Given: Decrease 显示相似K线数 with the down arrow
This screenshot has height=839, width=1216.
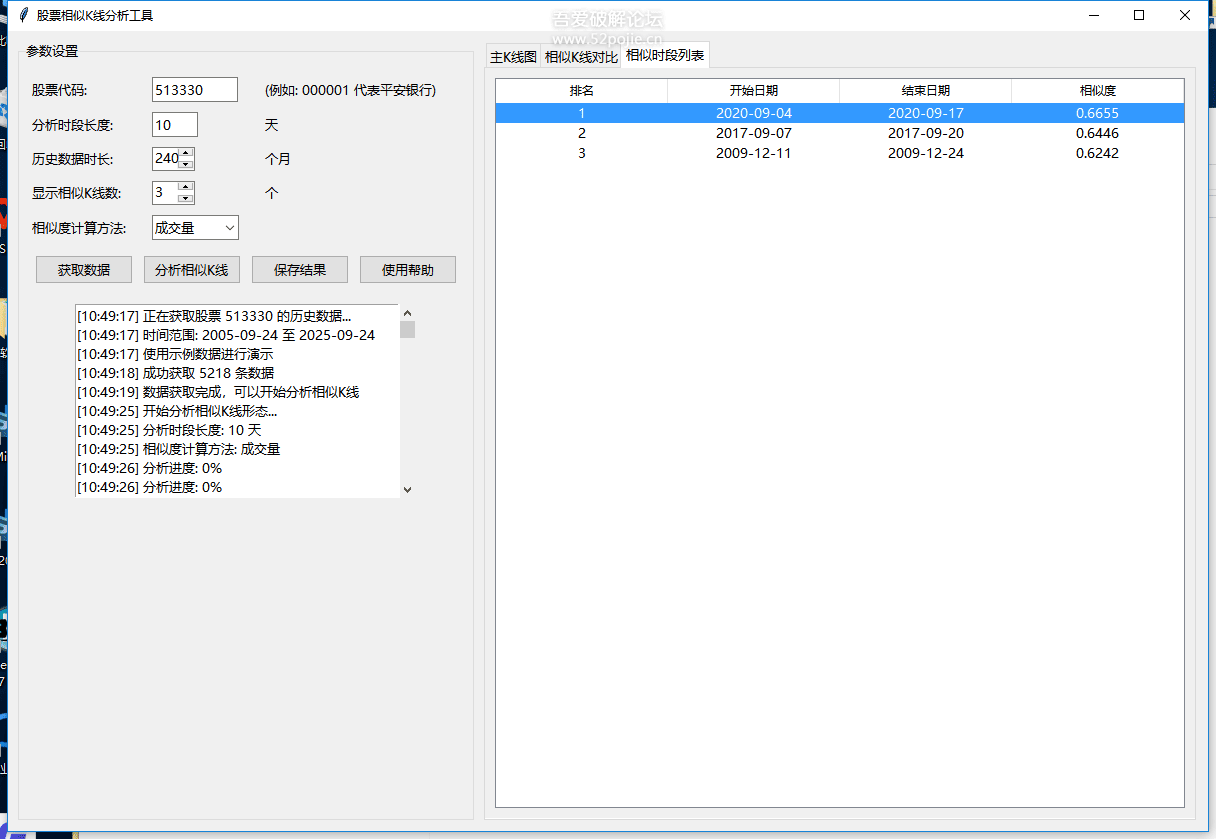Looking at the screenshot, I should [x=186, y=198].
